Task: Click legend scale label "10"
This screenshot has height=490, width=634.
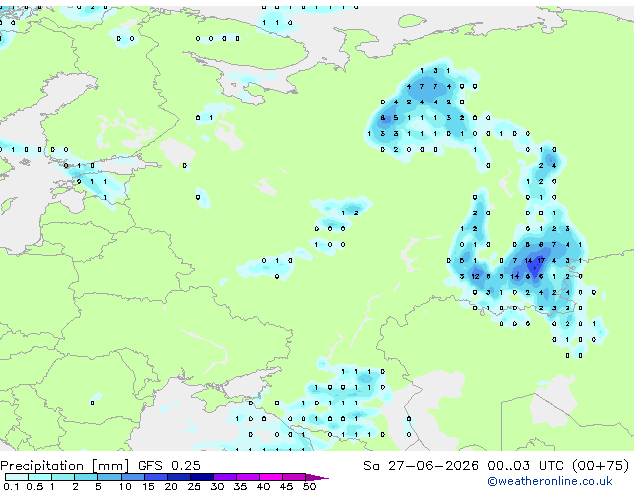Action: pos(125,486)
